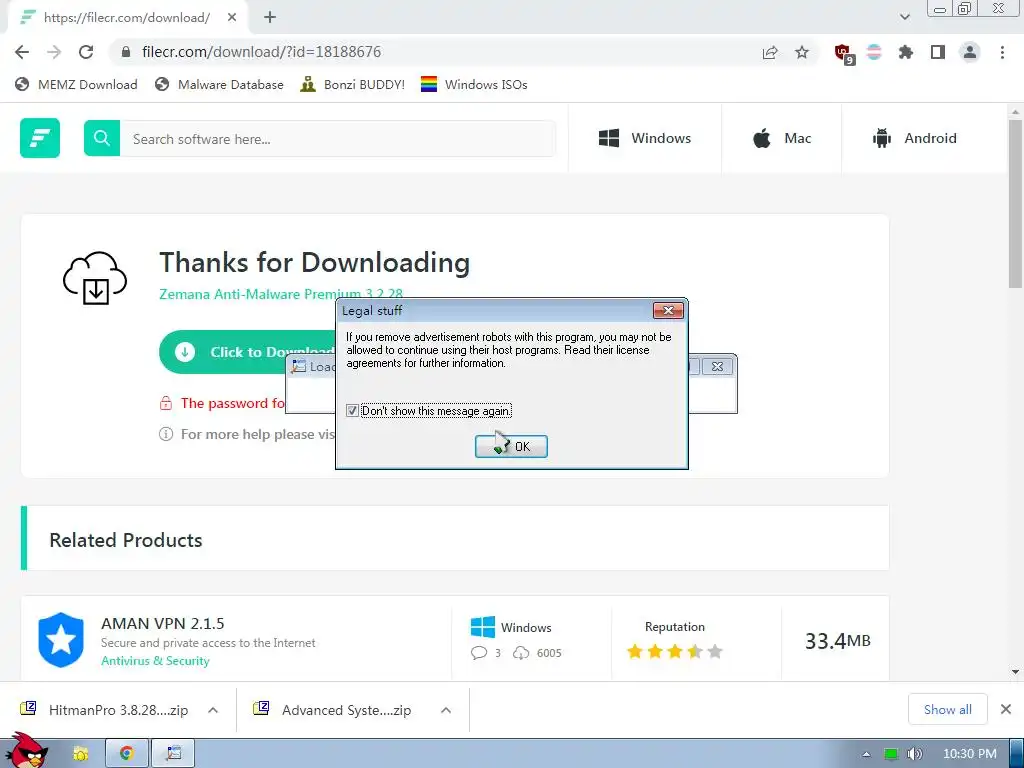Image resolution: width=1024 pixels, height=768 pixels.
Task: Click the FileCR logo icon
Action: click(x=40, y=138)
